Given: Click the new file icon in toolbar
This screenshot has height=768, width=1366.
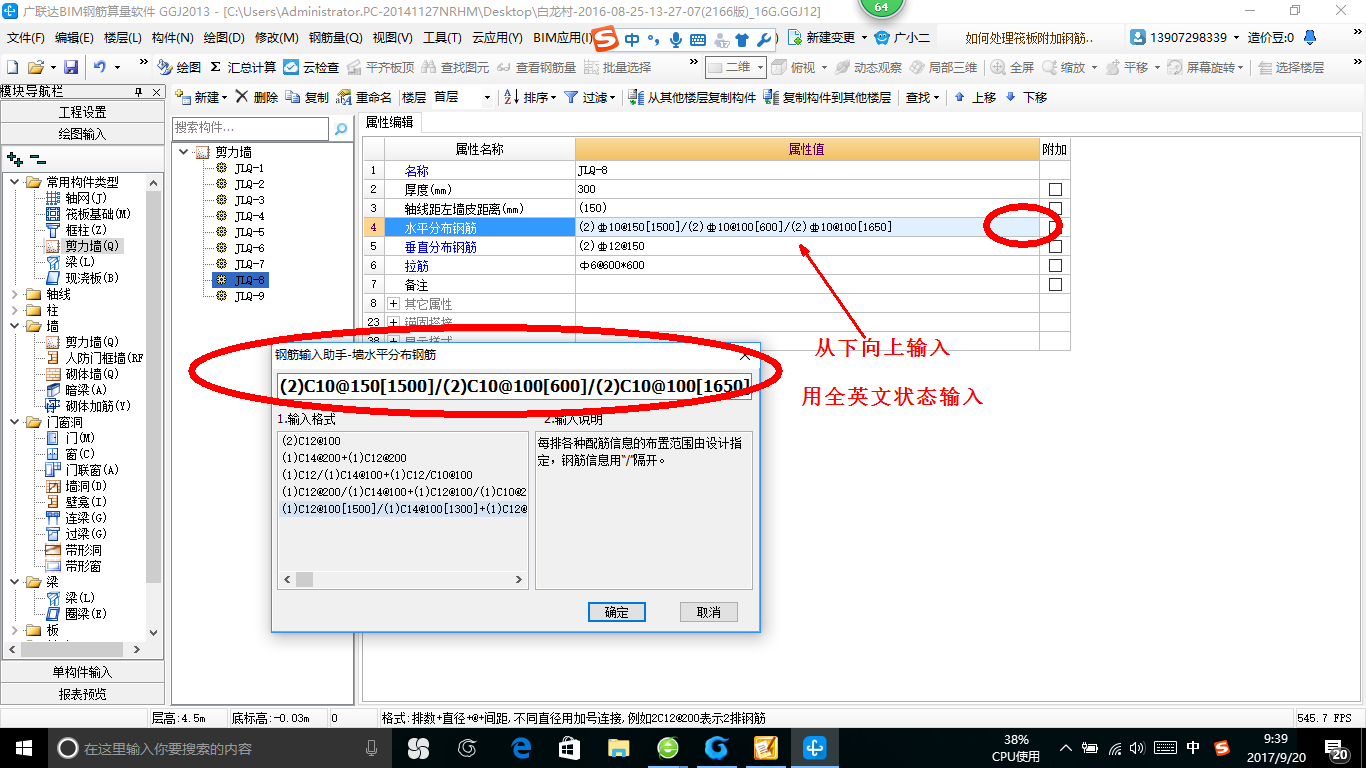Looking at the screenshot, I should click(x=12, y=67).
